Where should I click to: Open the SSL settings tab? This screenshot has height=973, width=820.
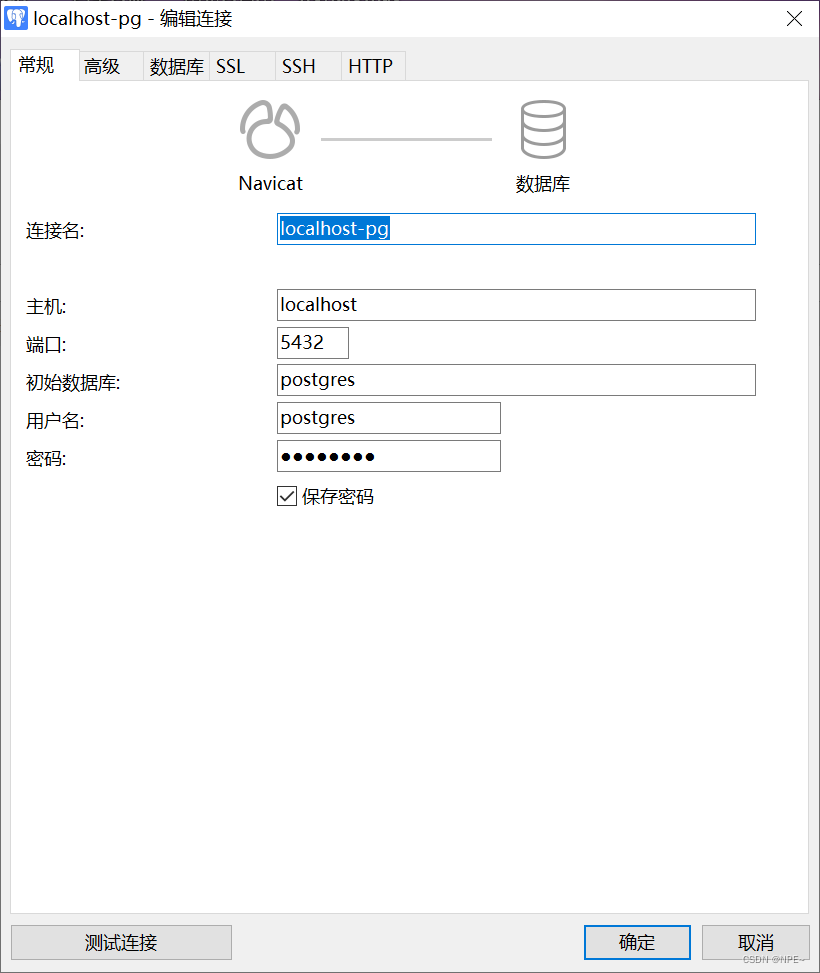(230, 66)
